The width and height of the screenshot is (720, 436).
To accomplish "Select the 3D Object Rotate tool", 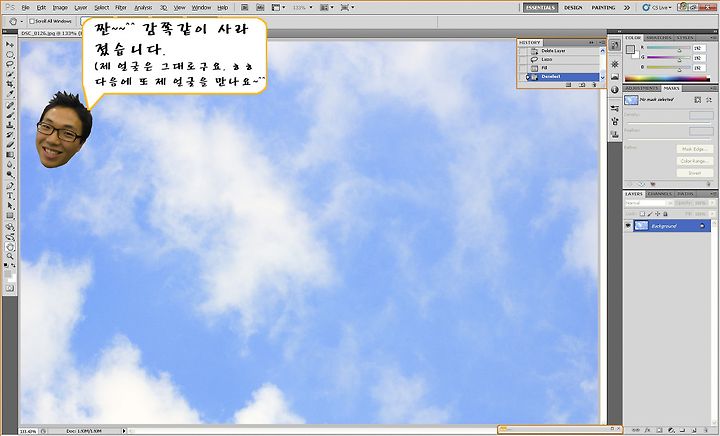I will [10, 227].
